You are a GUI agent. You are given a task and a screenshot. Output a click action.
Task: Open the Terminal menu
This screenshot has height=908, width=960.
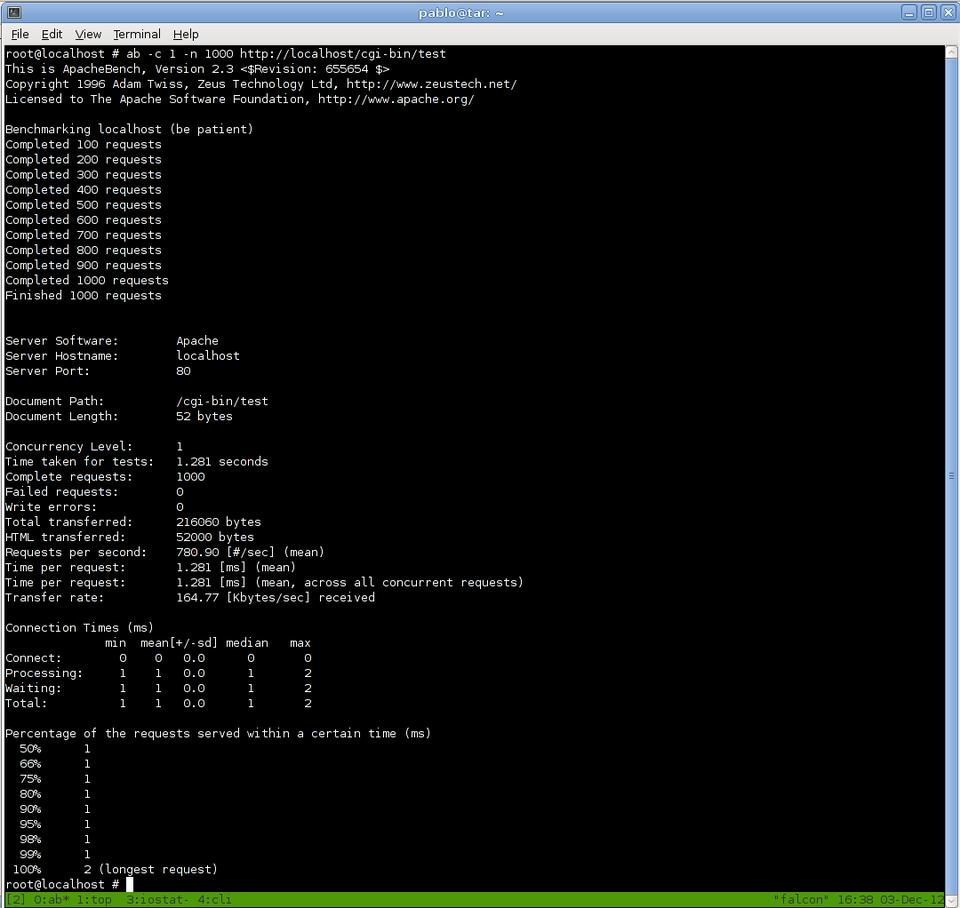point(137,34)
